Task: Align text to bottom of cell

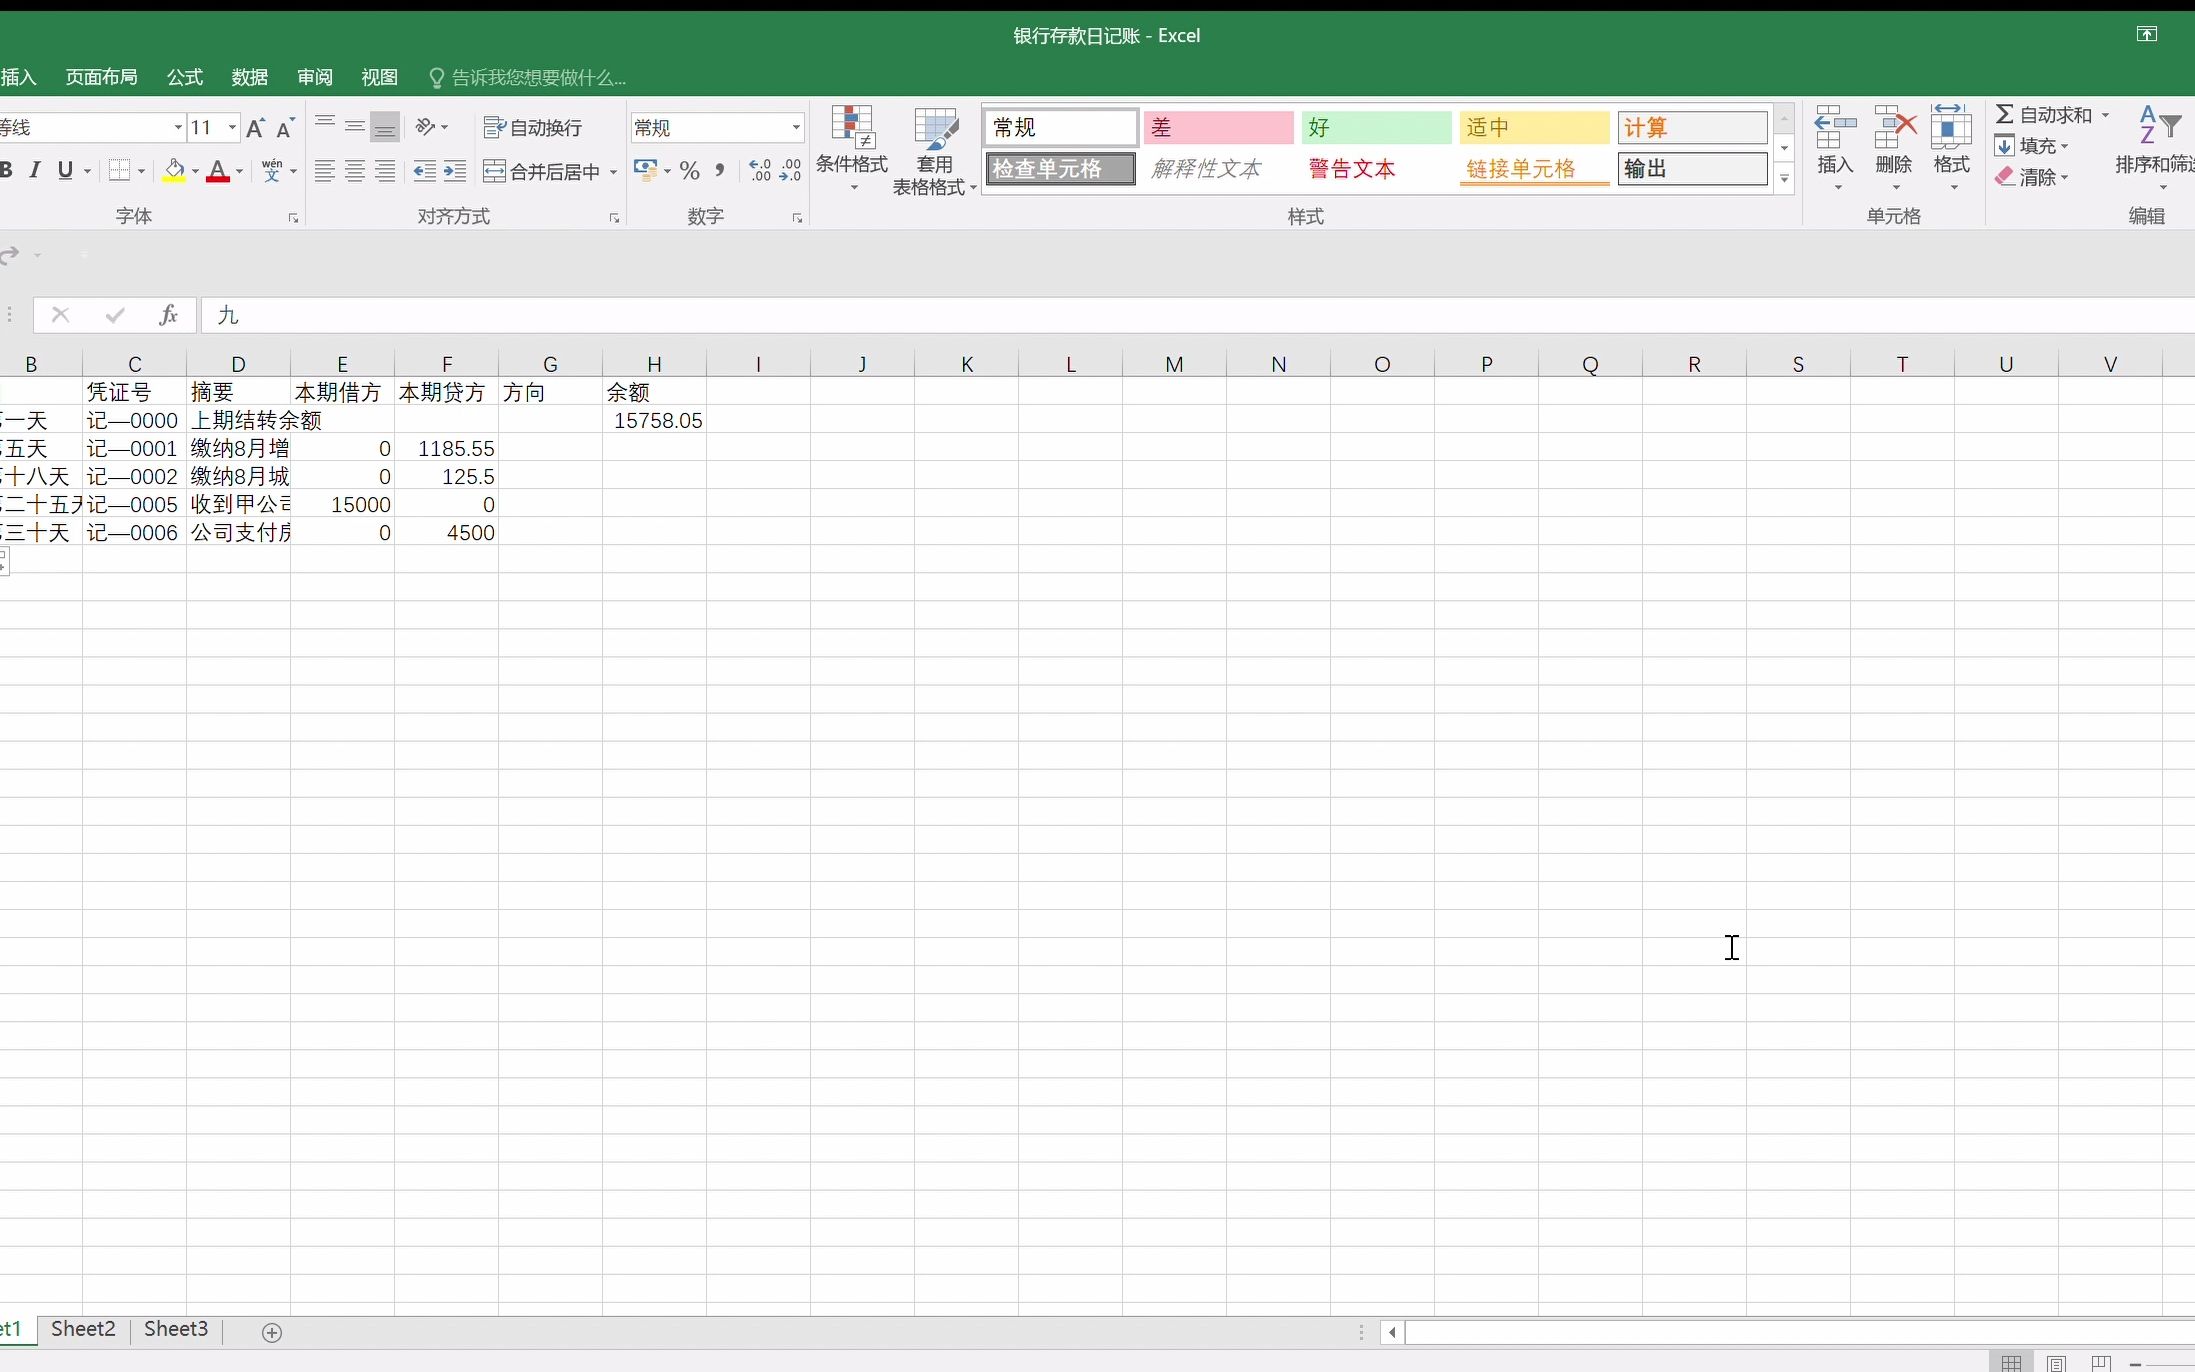Action: [385, 127]
